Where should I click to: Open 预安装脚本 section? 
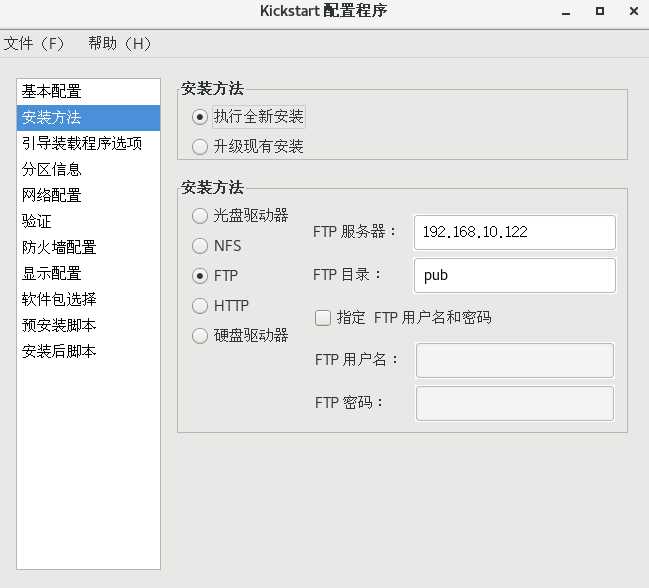(x=88, y=325)
